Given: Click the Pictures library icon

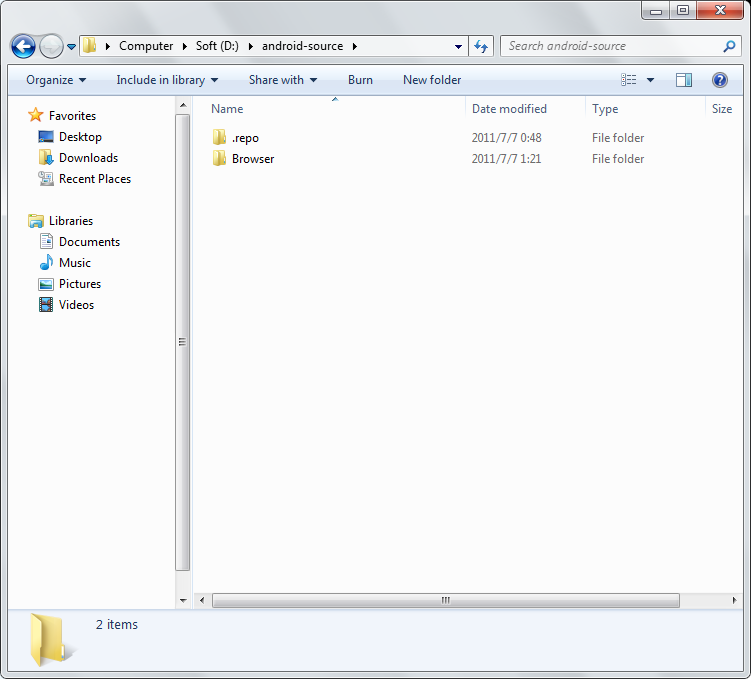Looking at the screenshot, I should 46,284.
